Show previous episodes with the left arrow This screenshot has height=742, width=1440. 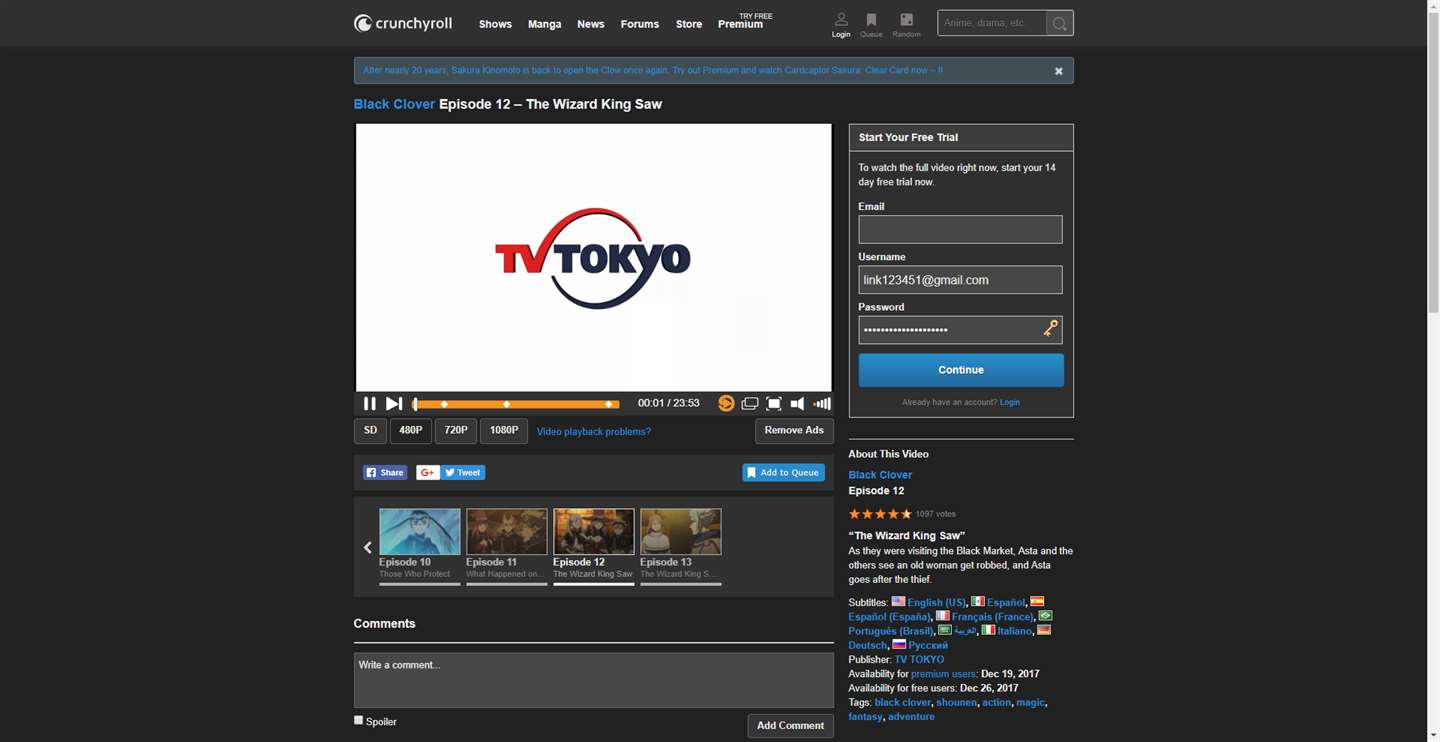(367, 547)
